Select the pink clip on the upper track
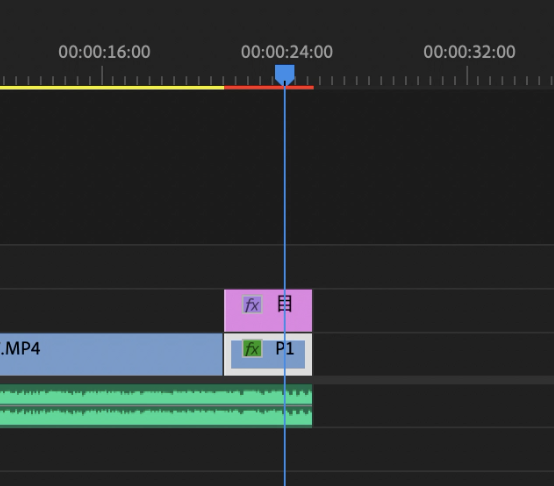 point(268,310)
